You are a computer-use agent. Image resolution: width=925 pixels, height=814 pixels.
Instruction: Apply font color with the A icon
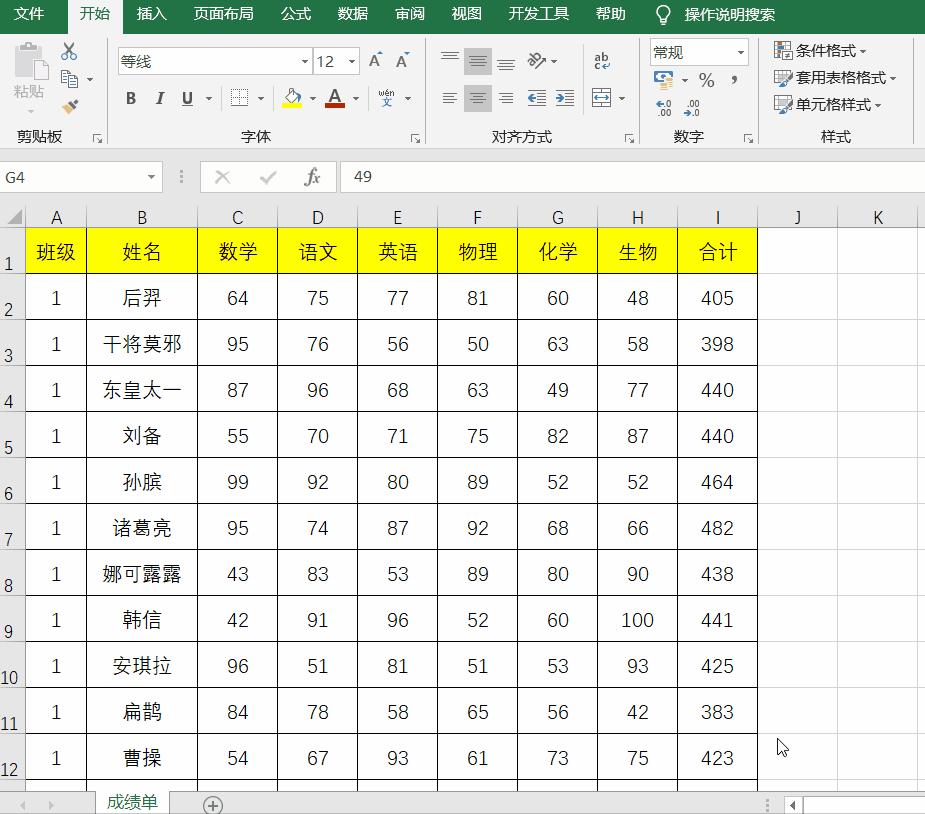click(x=335, y=98)
